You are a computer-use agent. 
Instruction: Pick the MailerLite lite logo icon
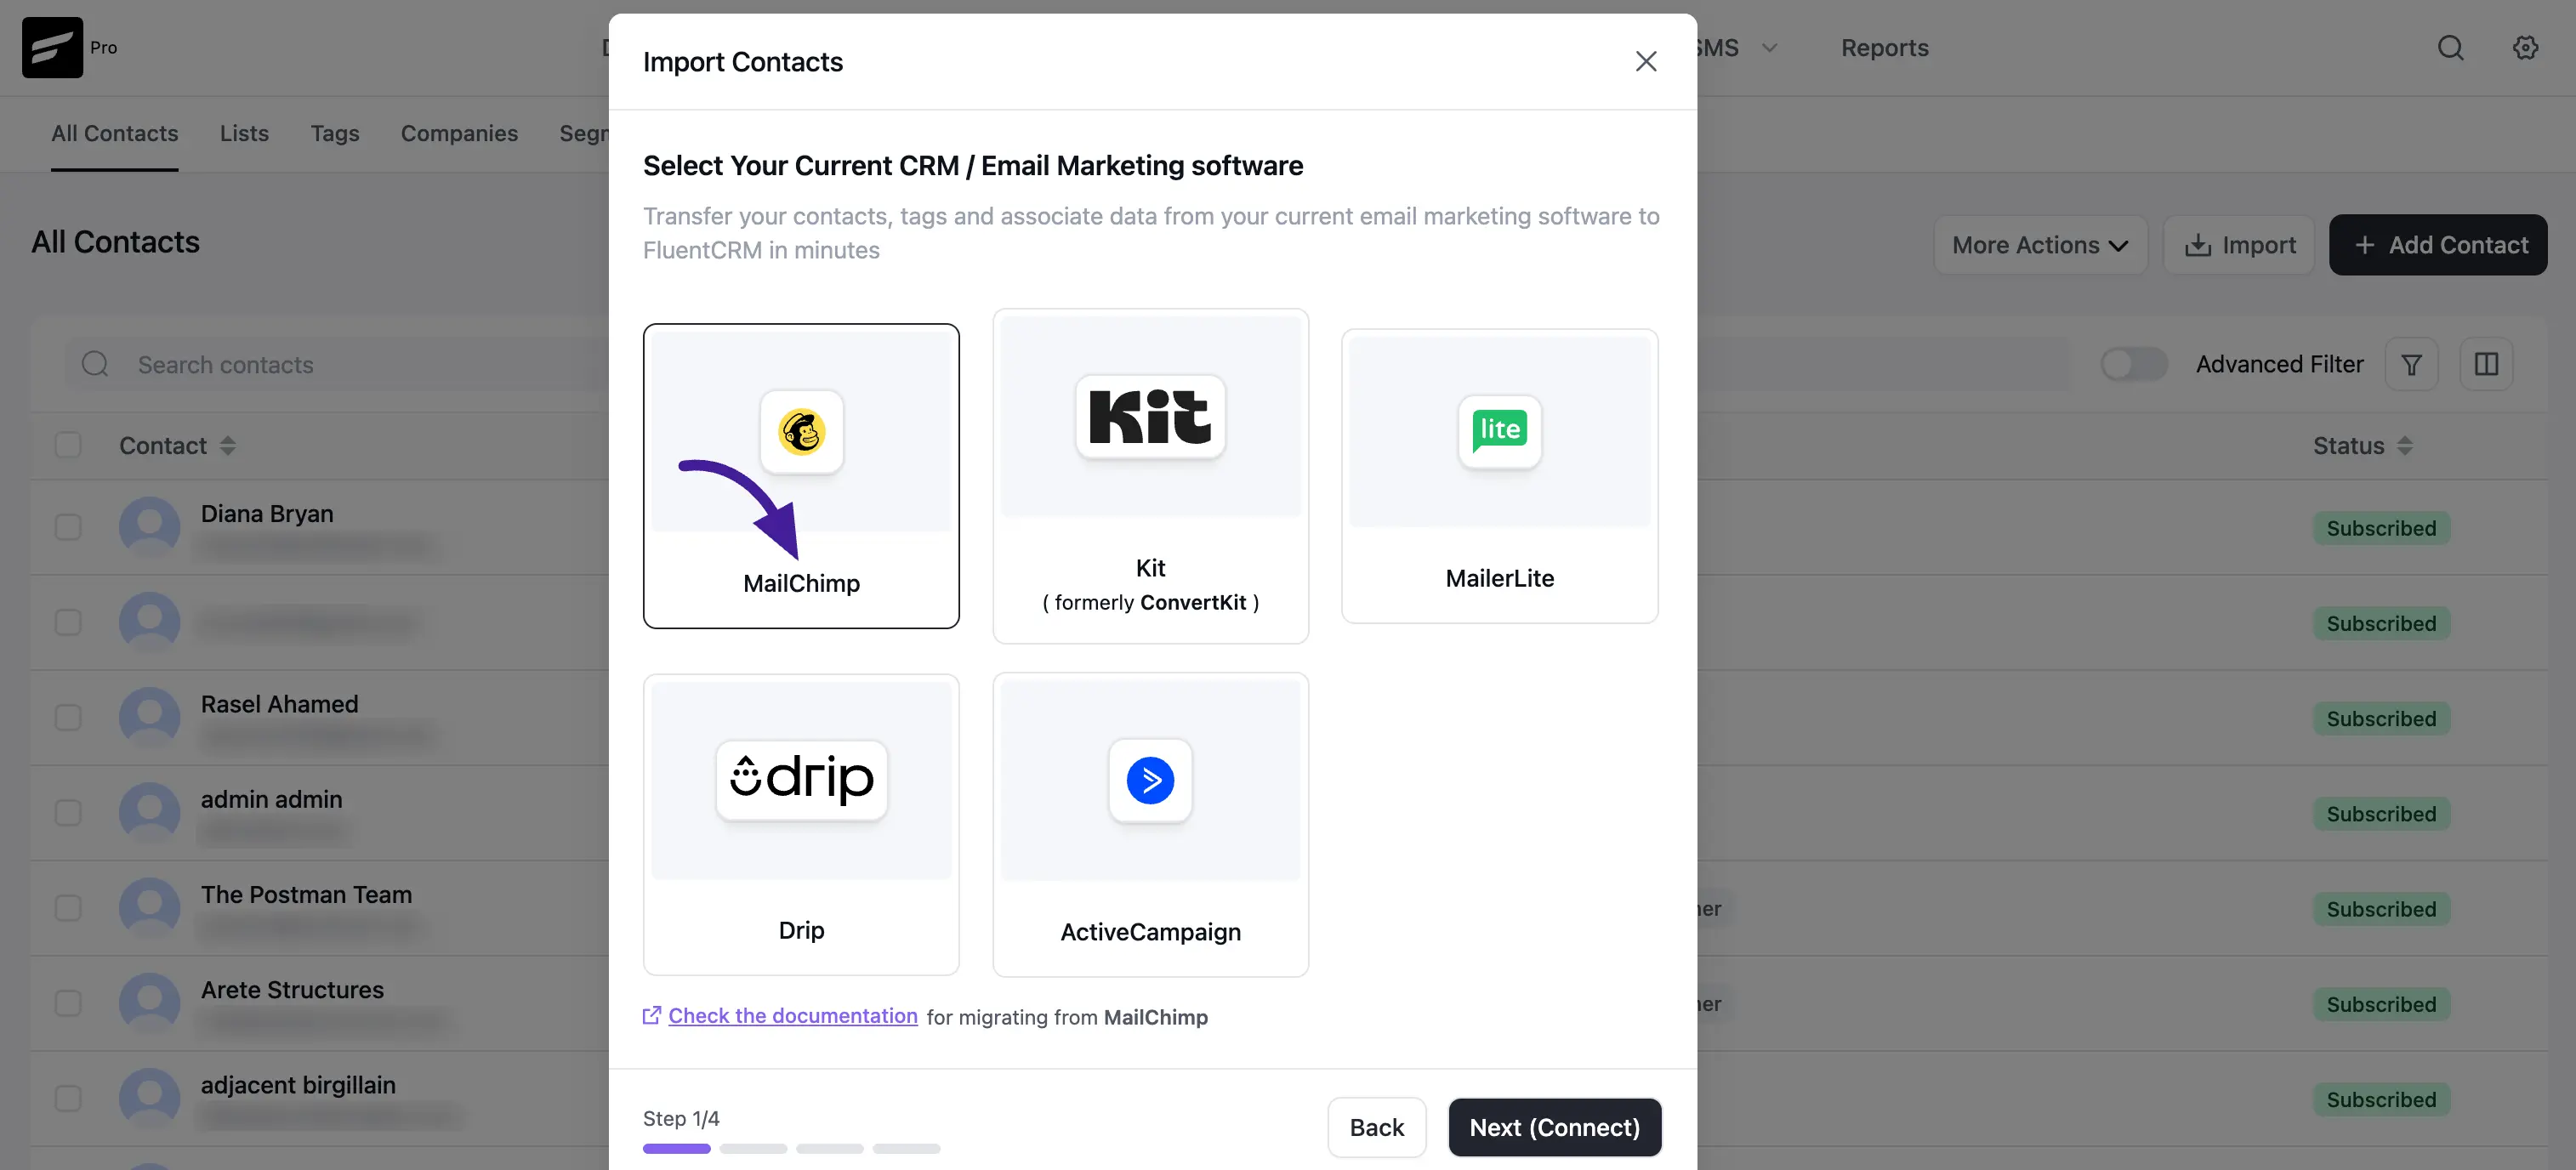click(1499, 431)
